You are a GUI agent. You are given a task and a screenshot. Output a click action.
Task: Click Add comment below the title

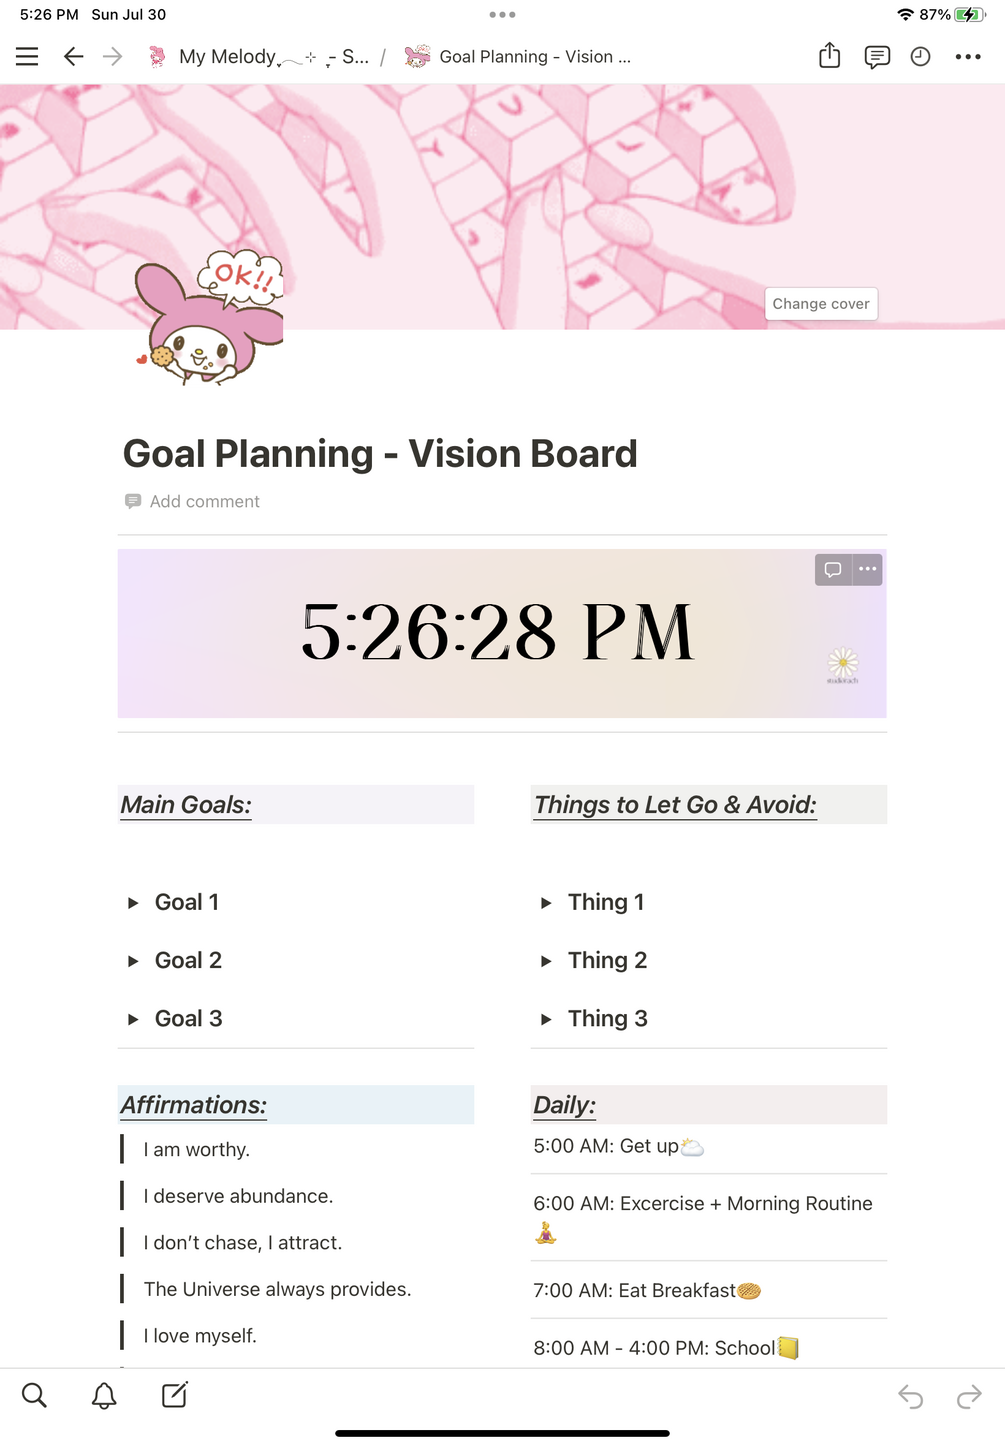[x=204, y=502]
